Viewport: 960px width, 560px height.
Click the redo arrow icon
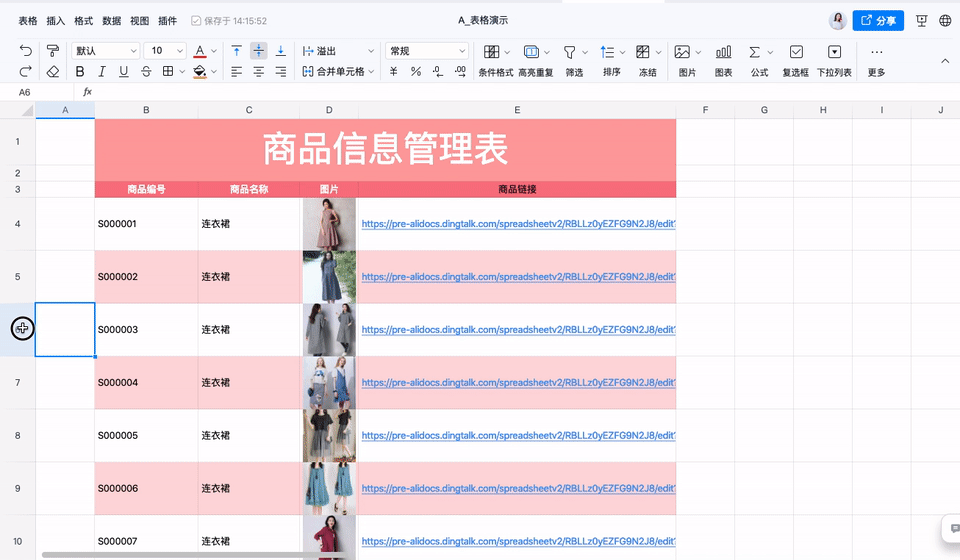click(25, 72)
